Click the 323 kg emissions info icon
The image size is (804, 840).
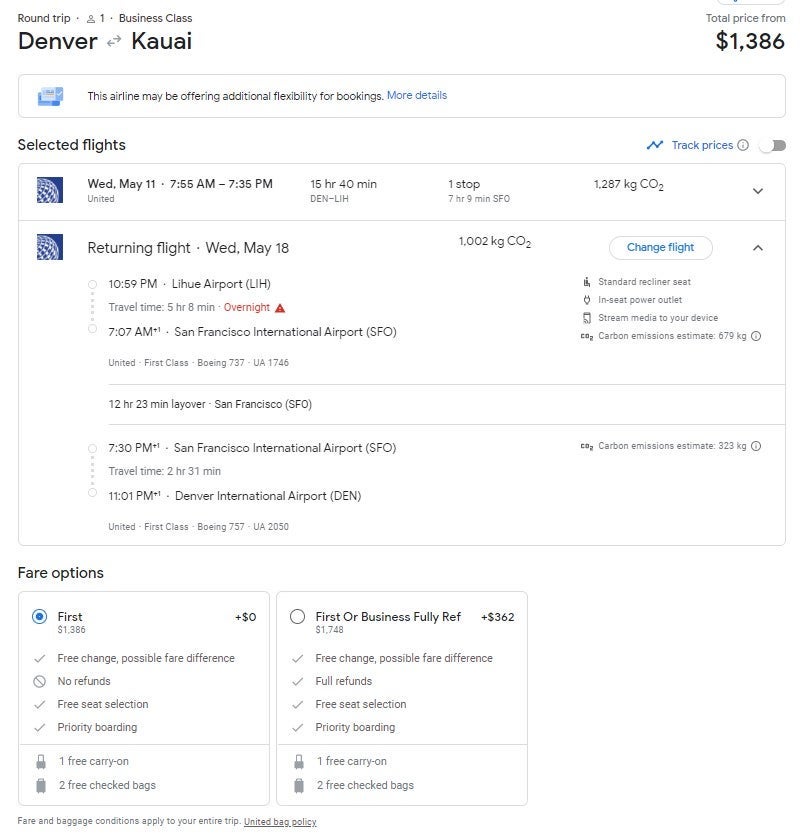click(x=756, y=446)
